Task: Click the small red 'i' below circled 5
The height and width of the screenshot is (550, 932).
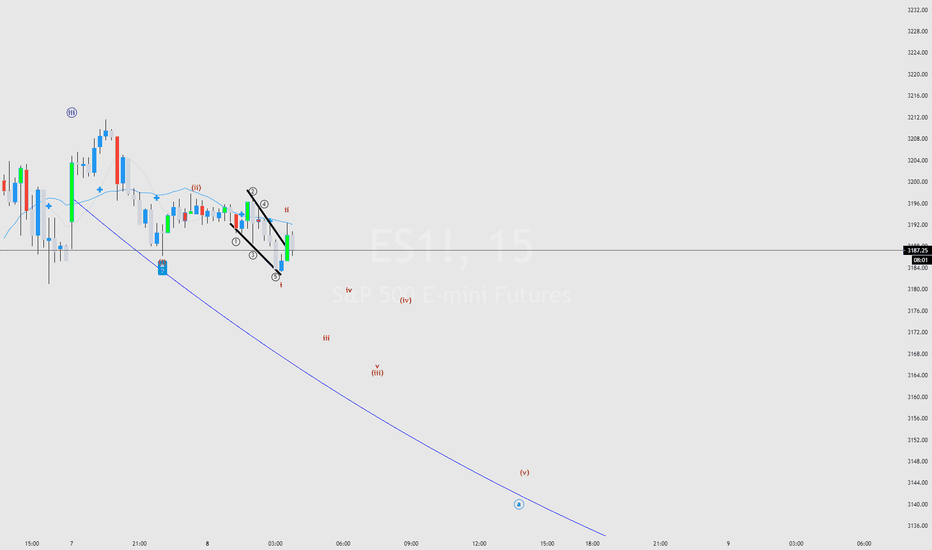Action: pos(281,285)
